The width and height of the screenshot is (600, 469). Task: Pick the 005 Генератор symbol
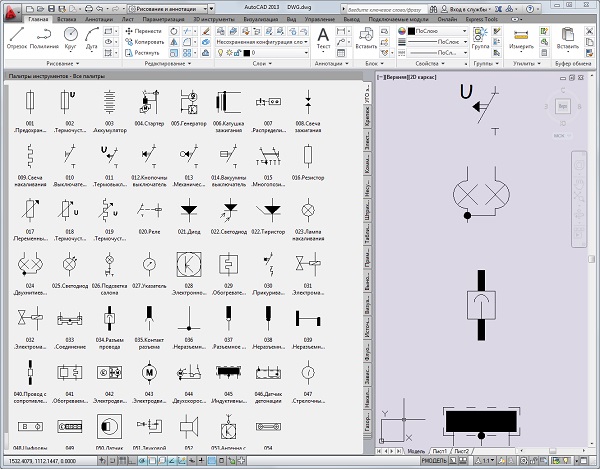[x=187, y=102]
